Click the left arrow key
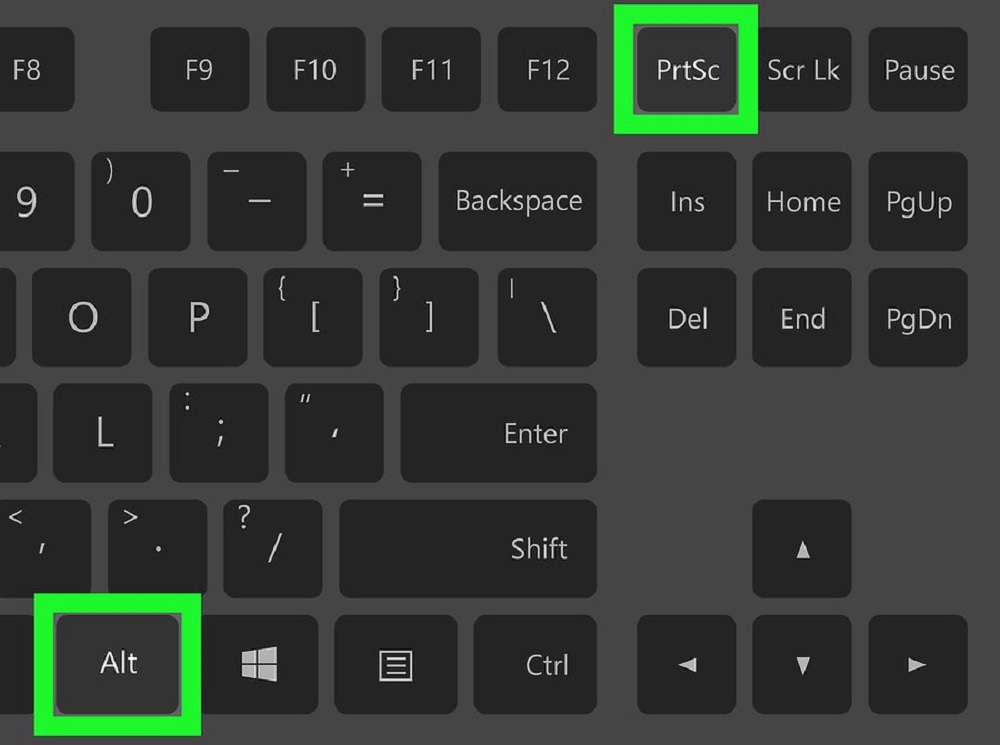Screen dimensions: 1000x745 687,664
